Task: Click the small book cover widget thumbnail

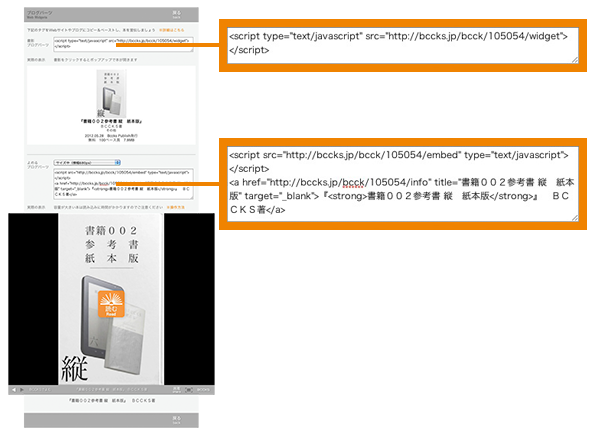Action: [x=111, y=94]
